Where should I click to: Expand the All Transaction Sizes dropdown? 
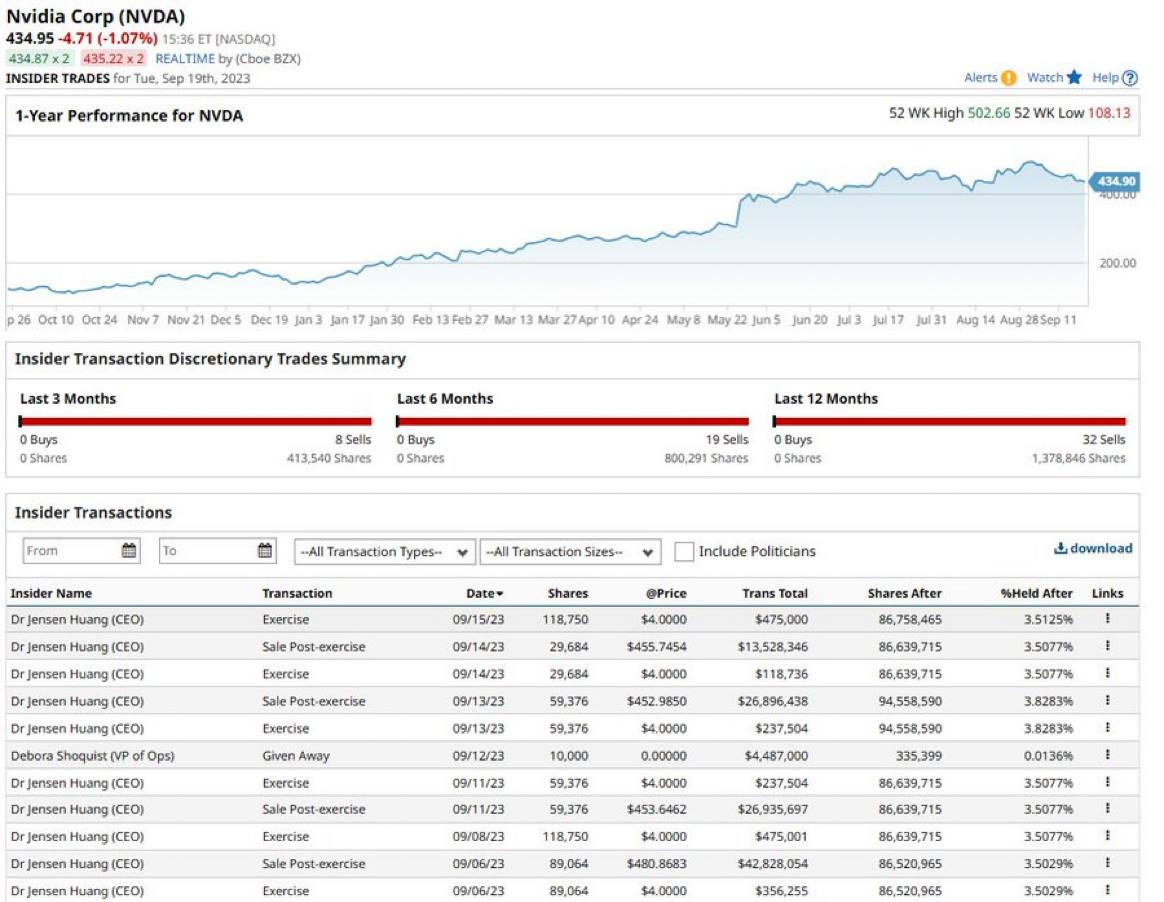pyautogui.click(x=570, y=552)
